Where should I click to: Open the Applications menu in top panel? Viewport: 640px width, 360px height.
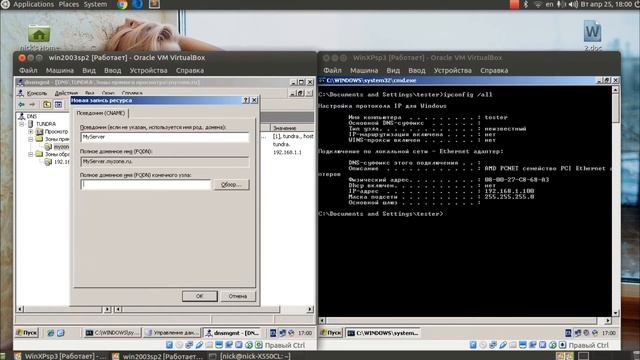[x=33, y=4]
